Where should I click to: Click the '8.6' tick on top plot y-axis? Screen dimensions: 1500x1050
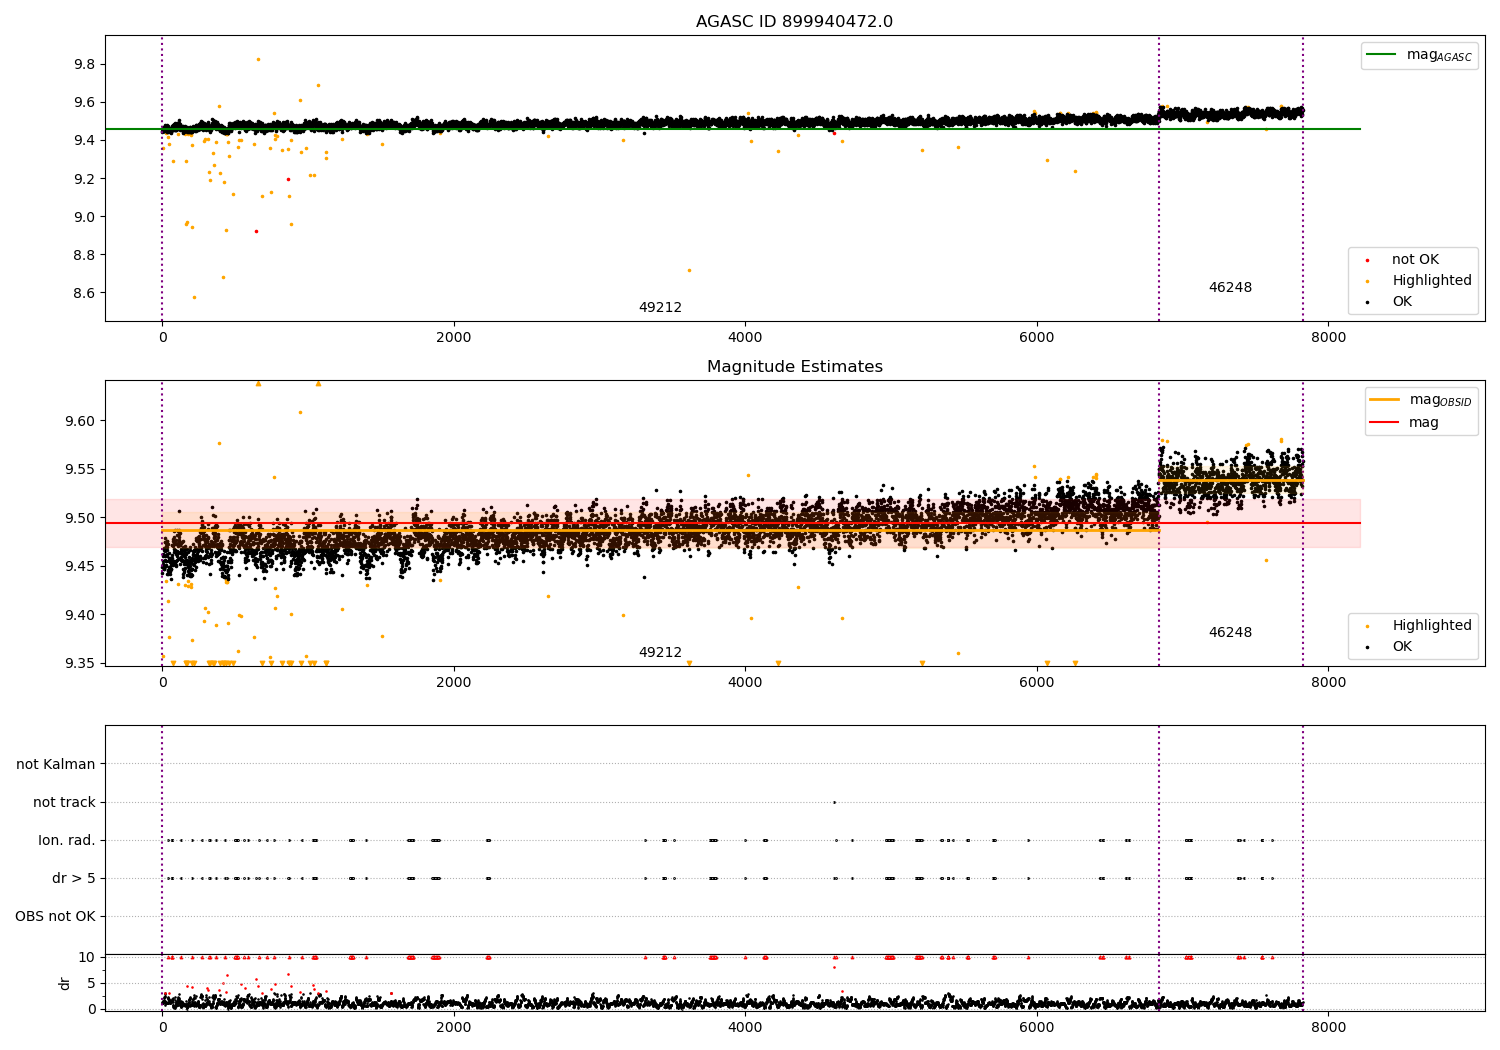pos(84,294)
